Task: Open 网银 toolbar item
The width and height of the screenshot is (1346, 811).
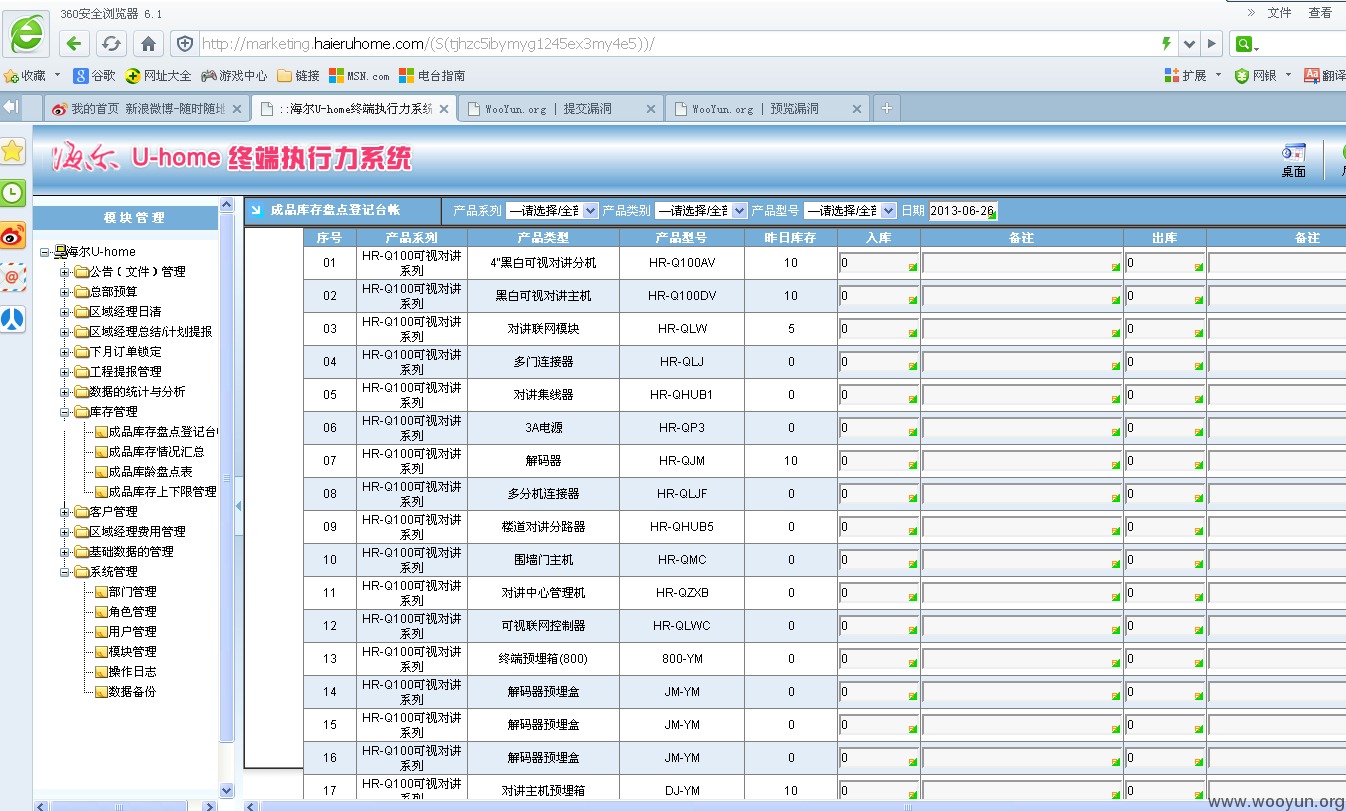Action: (1262, 75)
